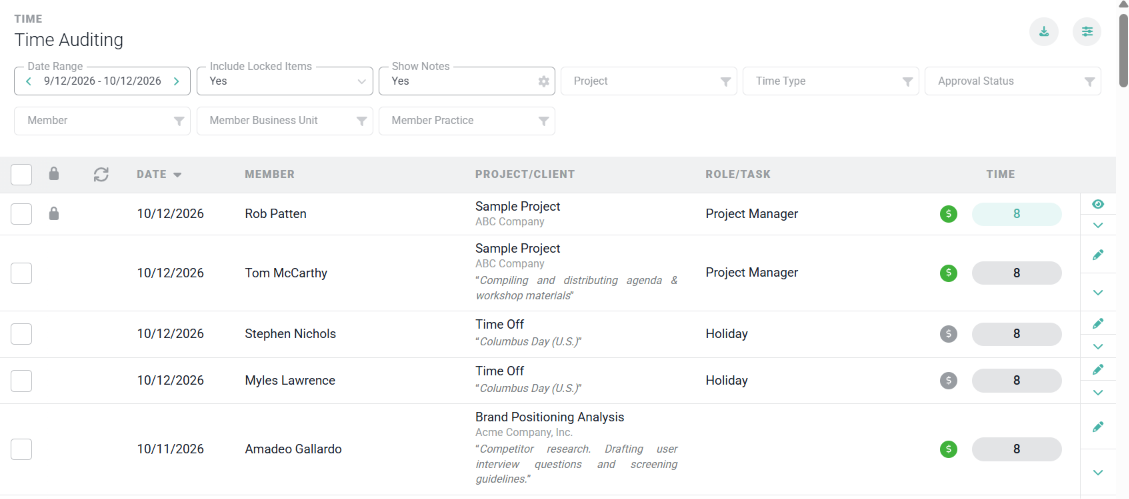This screenshot has width=1129, height=499.
Task: Click member name Stephen Nichols
Action: (290, 334)
